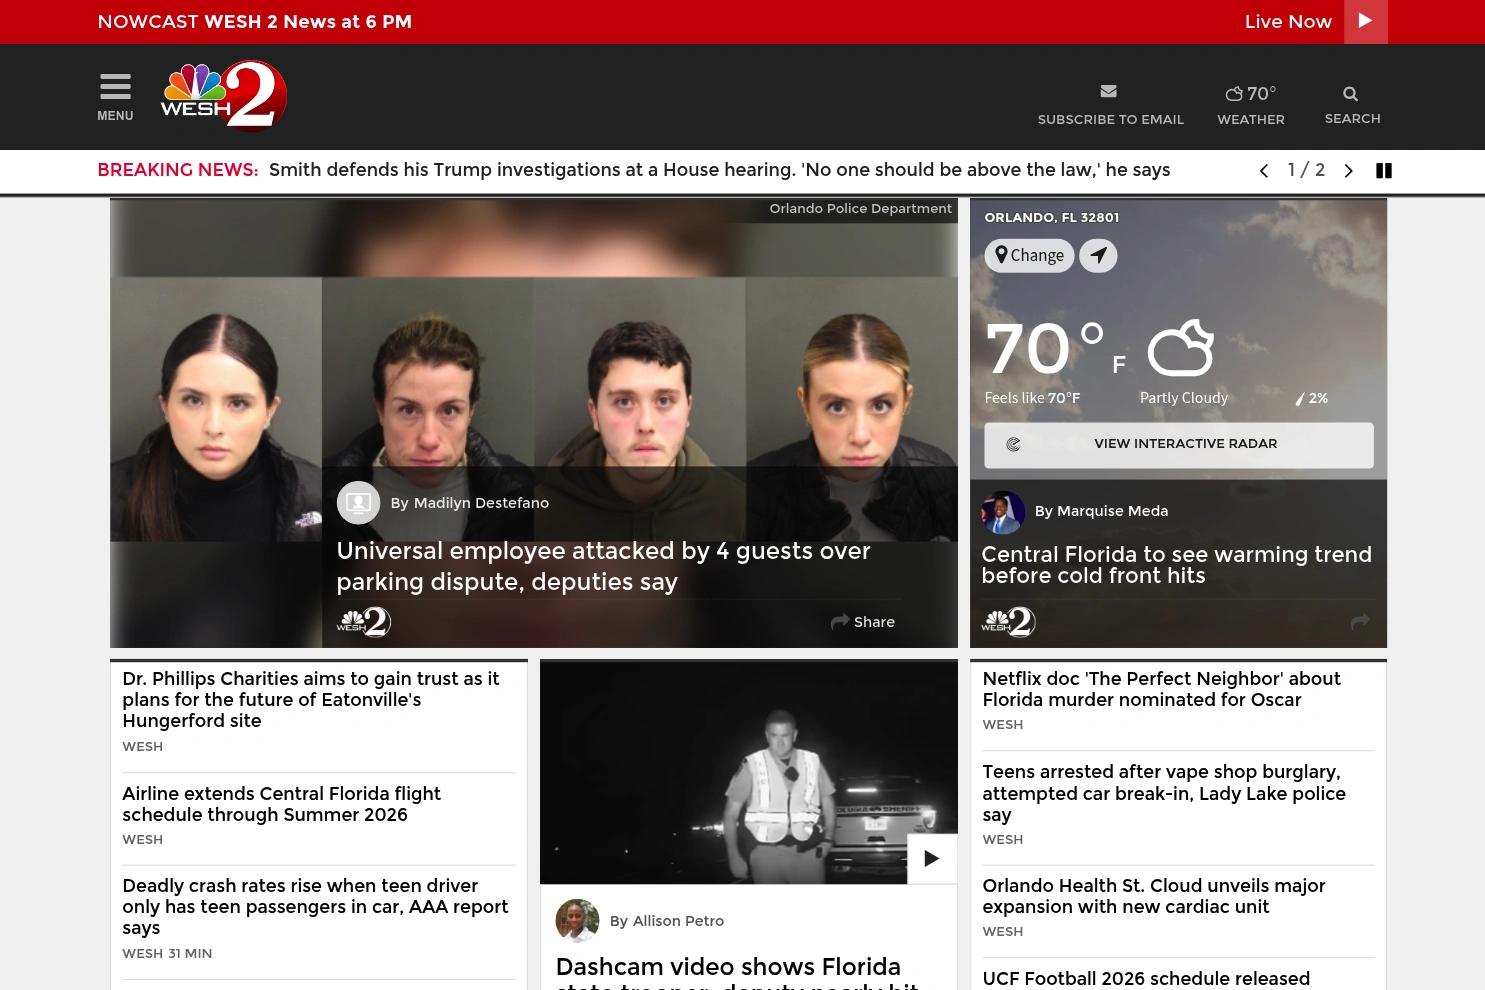Open the dashcam video thumbnail
Viewport: 1485px width, 990px height.
[748, 772]
